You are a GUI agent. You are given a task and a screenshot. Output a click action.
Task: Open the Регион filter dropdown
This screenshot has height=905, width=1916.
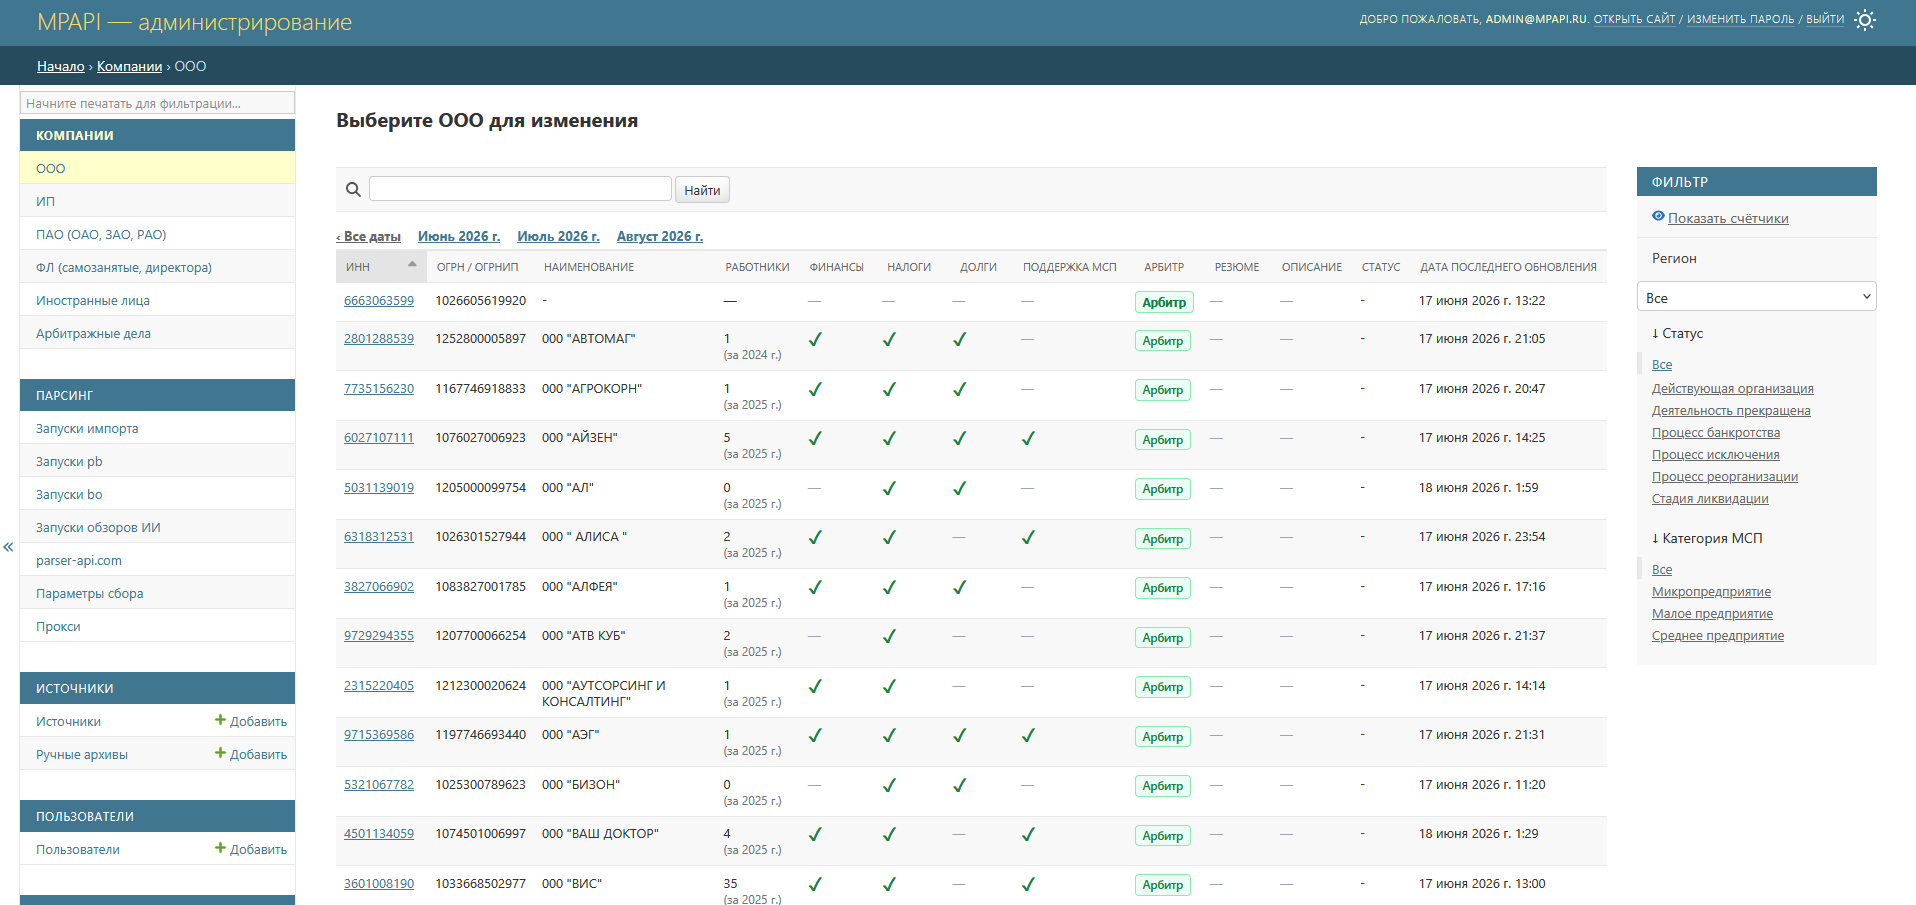pyautogui.click(x=1756, y=297)
